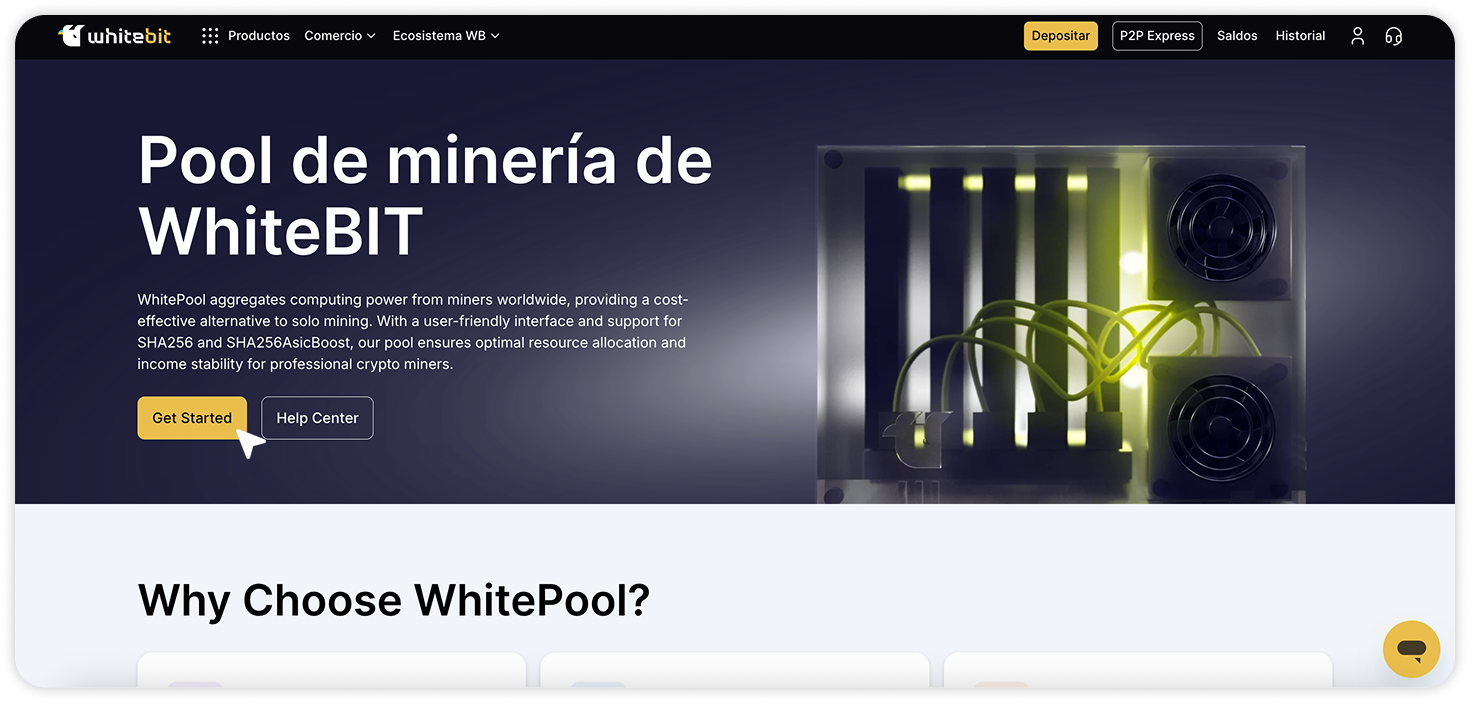1470x703 pixels.
Task: Open the Productos menu
Action: [x=259, y=36]
